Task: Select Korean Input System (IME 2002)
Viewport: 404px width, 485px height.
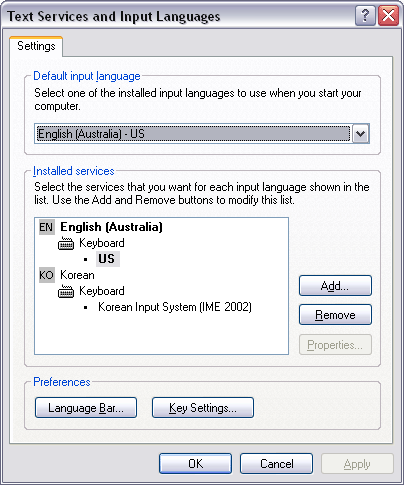Action: [175, 307]
